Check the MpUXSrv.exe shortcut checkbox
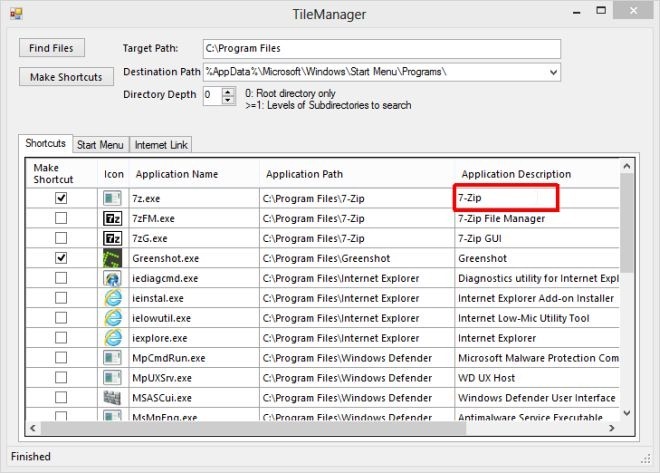Viewport: 660px width, 473px height. [61, 377]
